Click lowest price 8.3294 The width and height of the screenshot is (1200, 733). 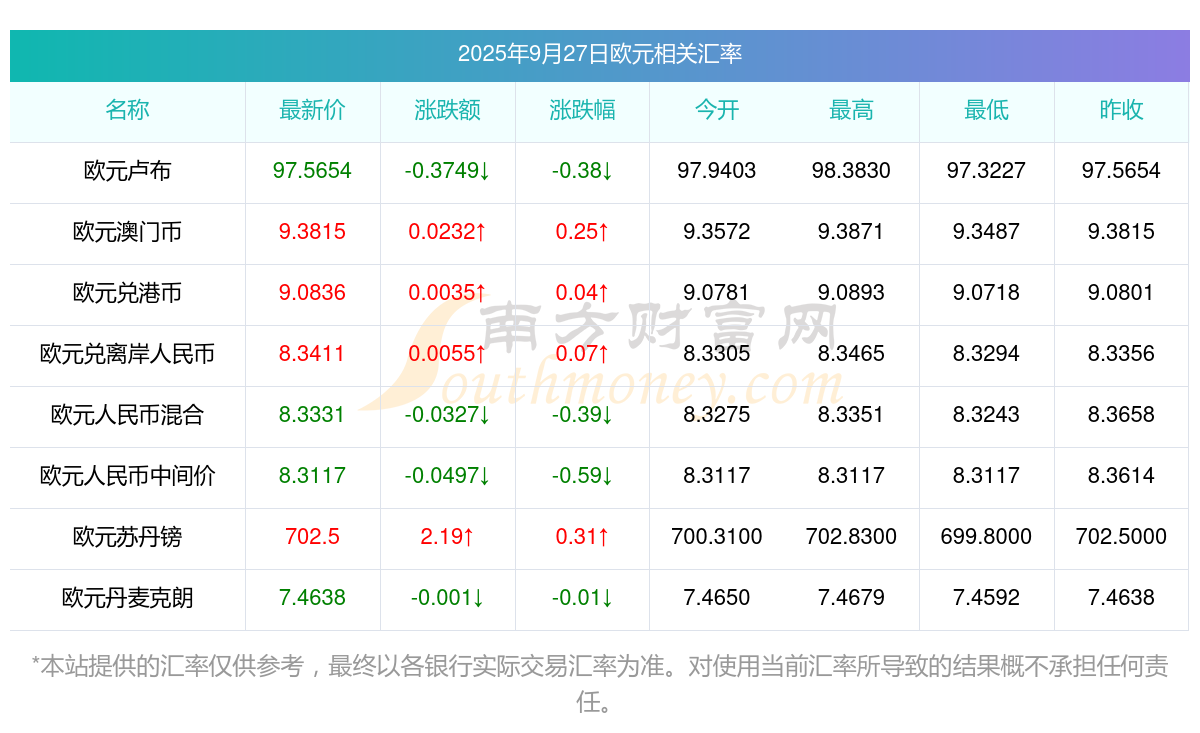pyautogui.click(x=986, y=354)
